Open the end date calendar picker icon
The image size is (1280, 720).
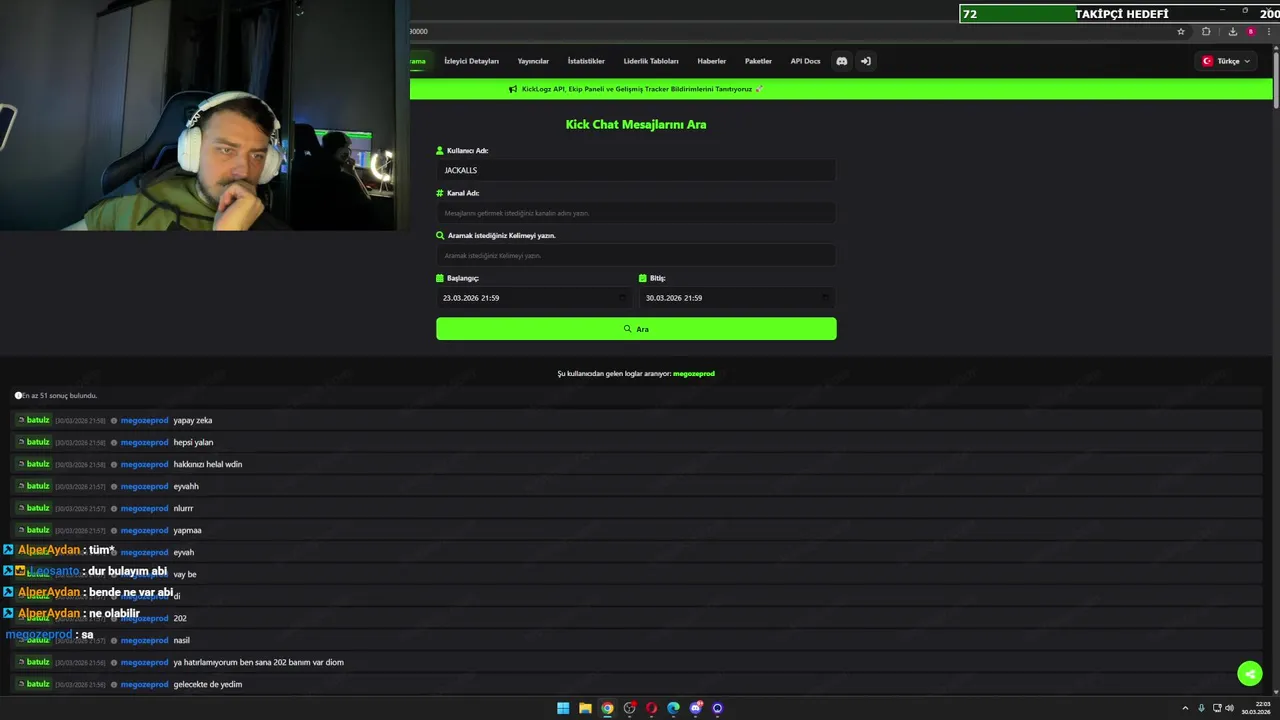pyautogui.click(x=825, y=298)
